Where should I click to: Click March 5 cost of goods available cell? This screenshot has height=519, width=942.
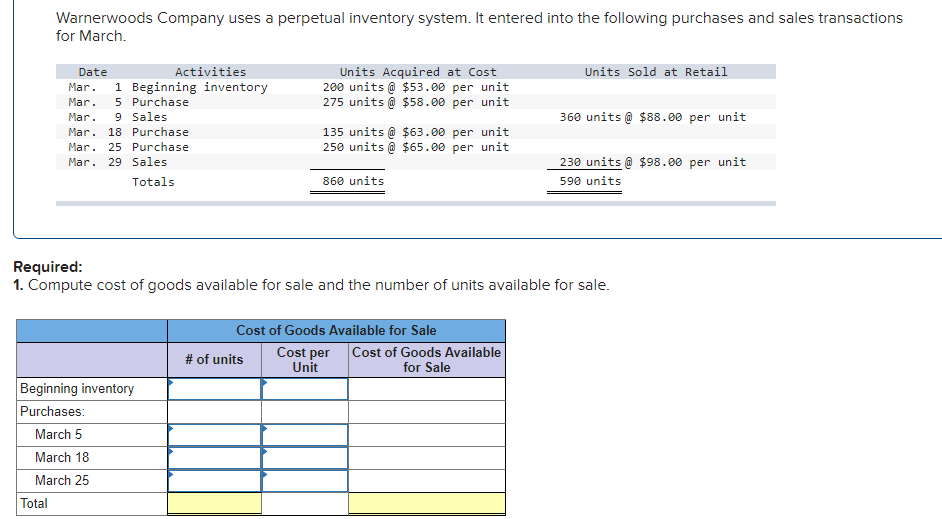(427, 435)
